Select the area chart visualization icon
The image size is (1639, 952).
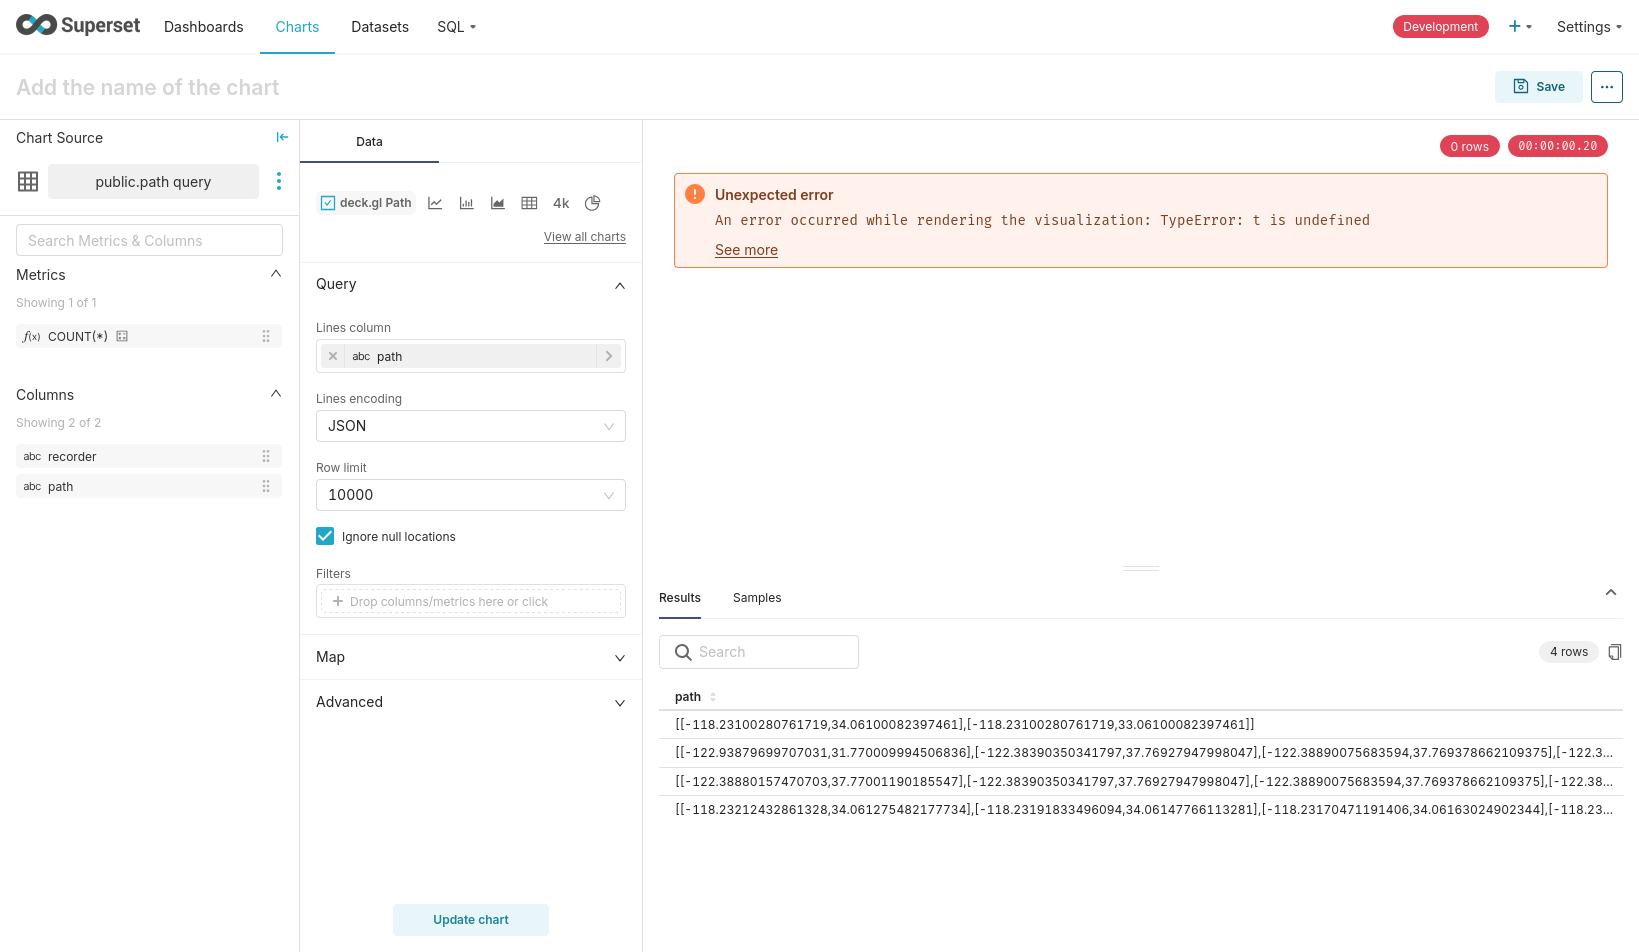[498, 203]
